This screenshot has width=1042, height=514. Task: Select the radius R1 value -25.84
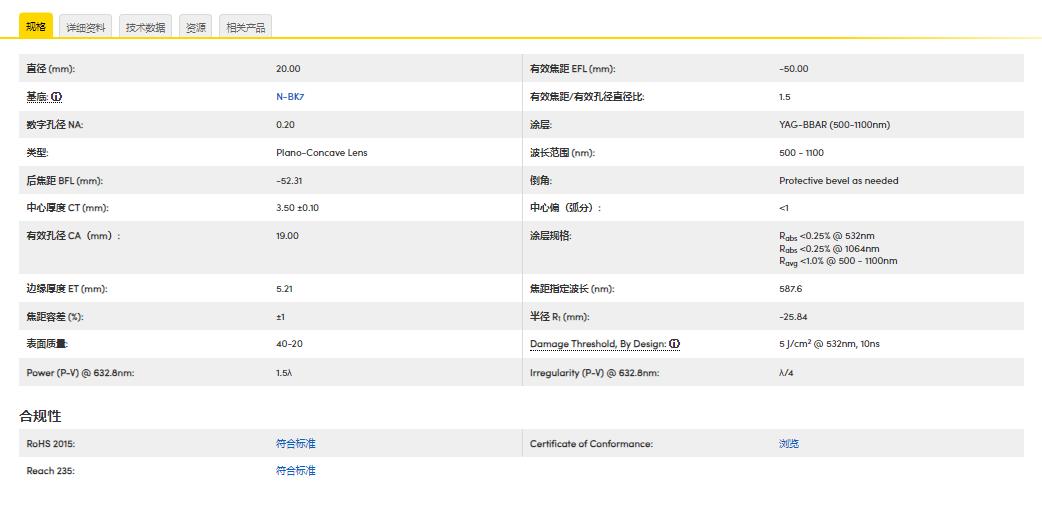(793, 317)
